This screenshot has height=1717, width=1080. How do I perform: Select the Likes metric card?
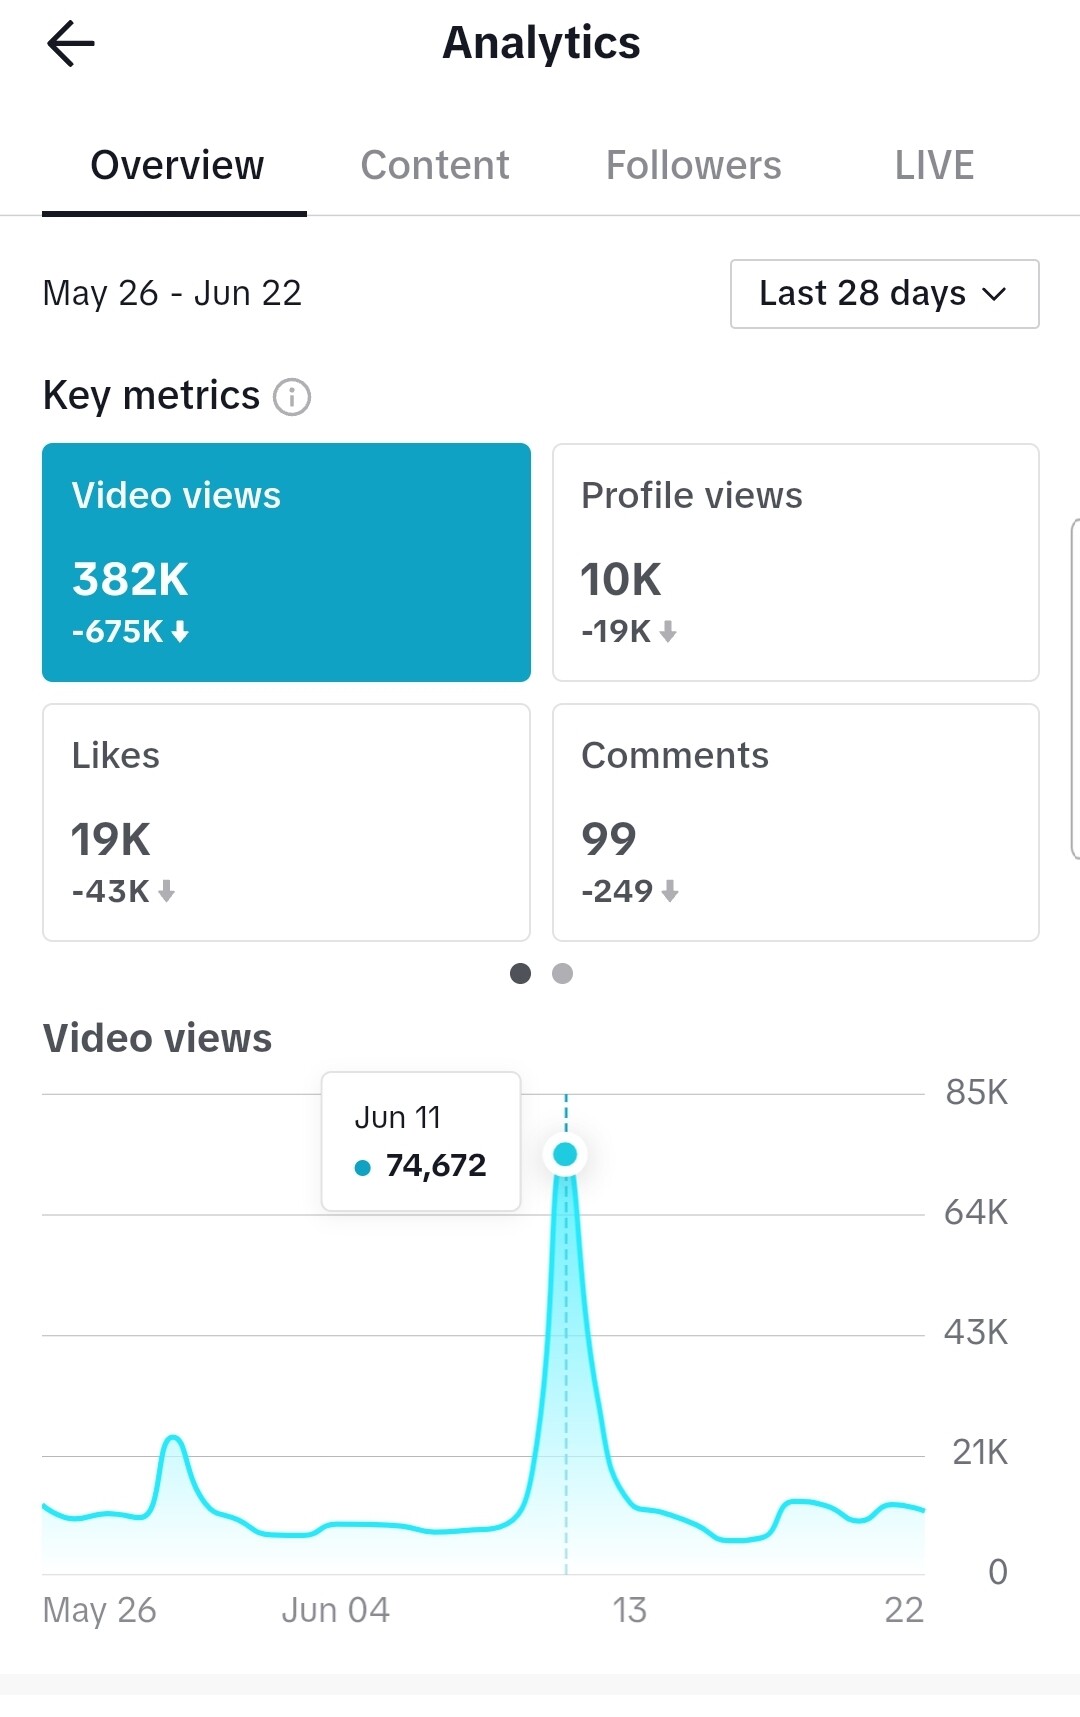point(286,822)
